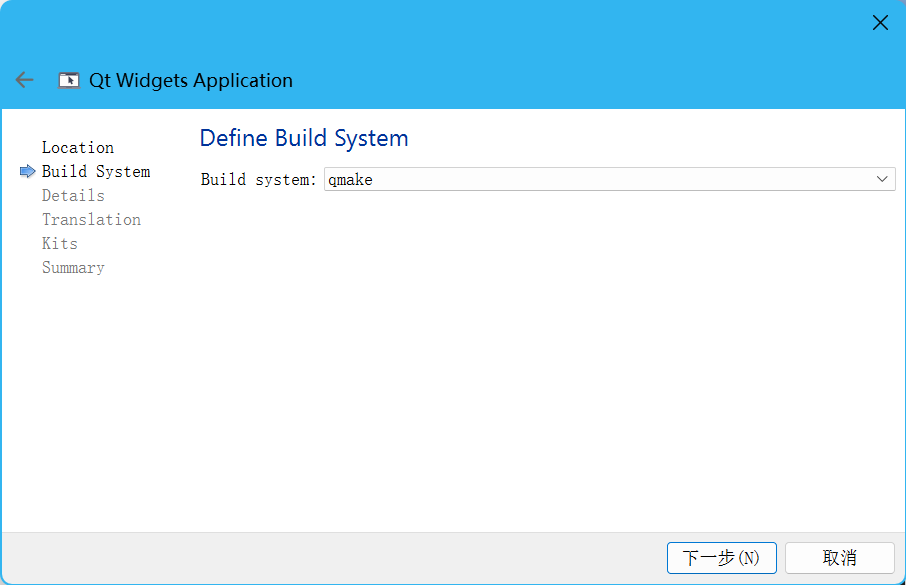
Task: Click the Translation step label
Action: pos(91,220)
